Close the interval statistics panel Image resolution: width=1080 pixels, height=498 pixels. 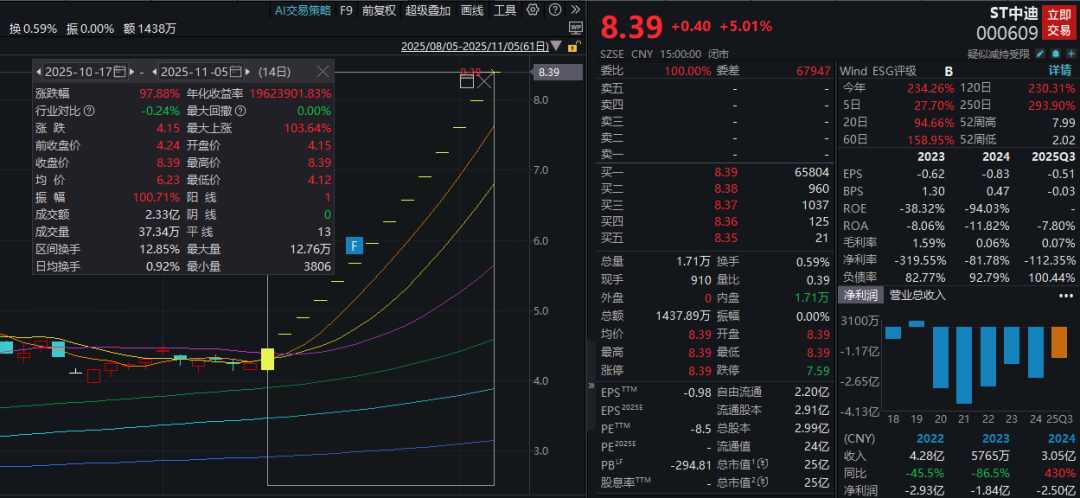point(322,71)
